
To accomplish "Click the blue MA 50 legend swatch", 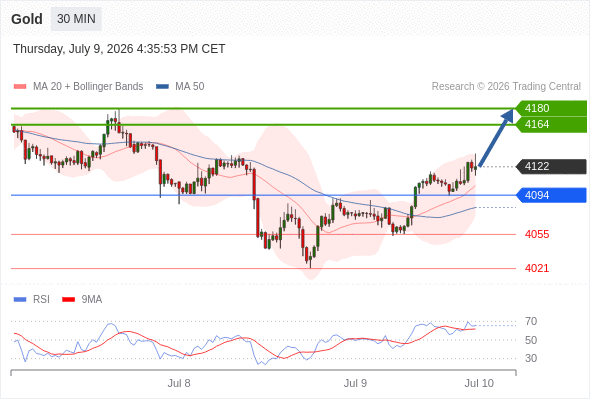I will [162, 87].
